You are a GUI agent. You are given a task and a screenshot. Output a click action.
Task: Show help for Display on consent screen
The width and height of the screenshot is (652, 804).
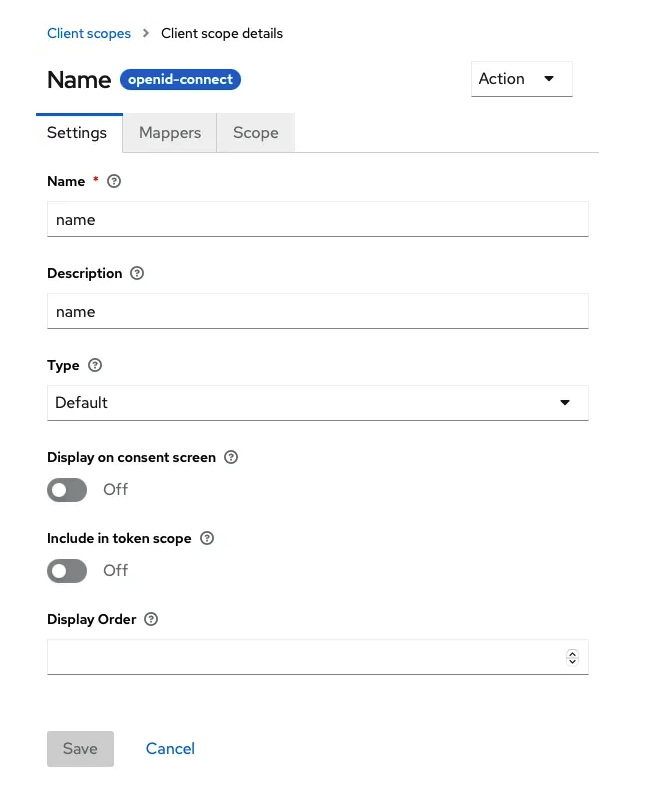(x=231, y=457)
